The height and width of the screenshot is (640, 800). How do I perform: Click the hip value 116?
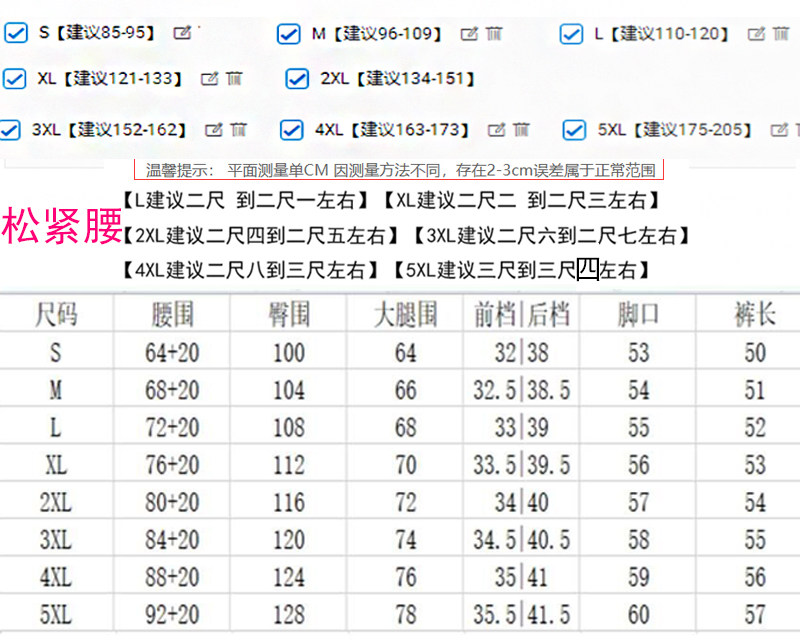pyautogui.click(x=289, y=503)
